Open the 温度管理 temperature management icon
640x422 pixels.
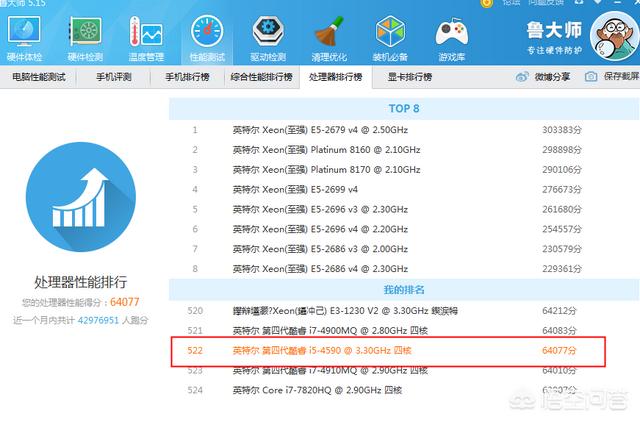[x=146, y=38]
